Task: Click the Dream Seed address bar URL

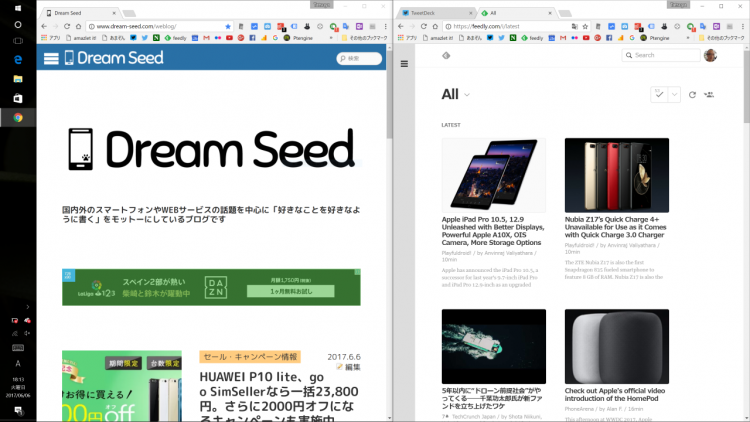Action: point(136,26)
